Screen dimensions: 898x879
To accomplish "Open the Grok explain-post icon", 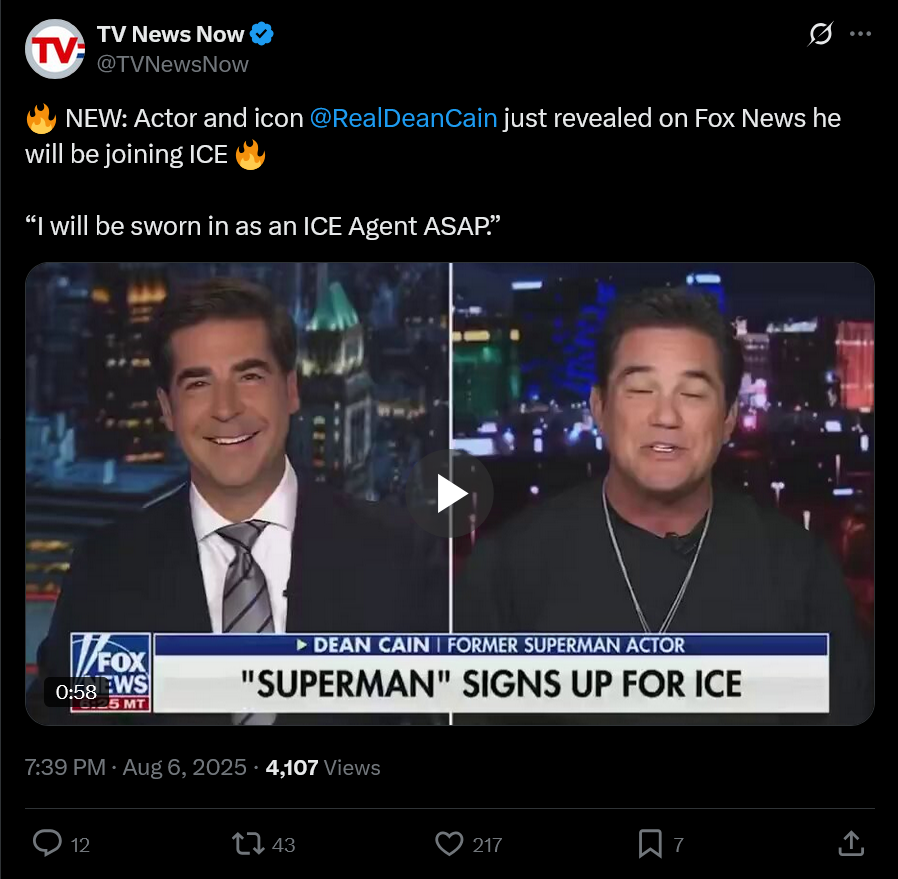I will coord(820,34).
